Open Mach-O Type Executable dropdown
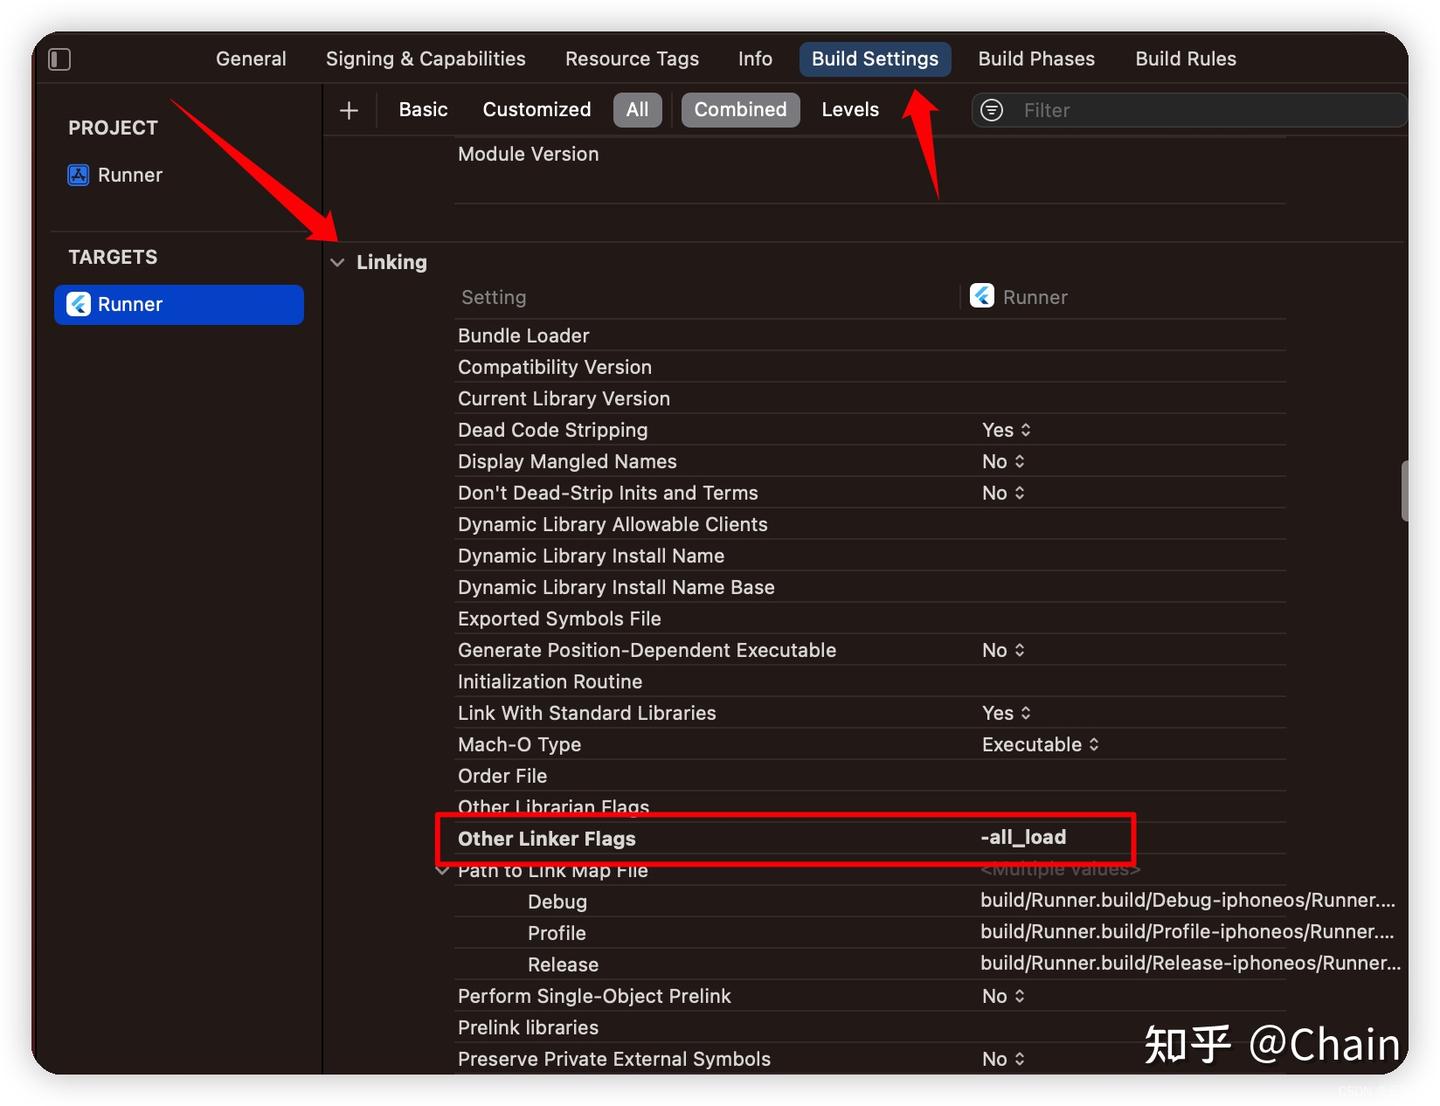This screenshot has height=1106, width=1440. 1040,745
